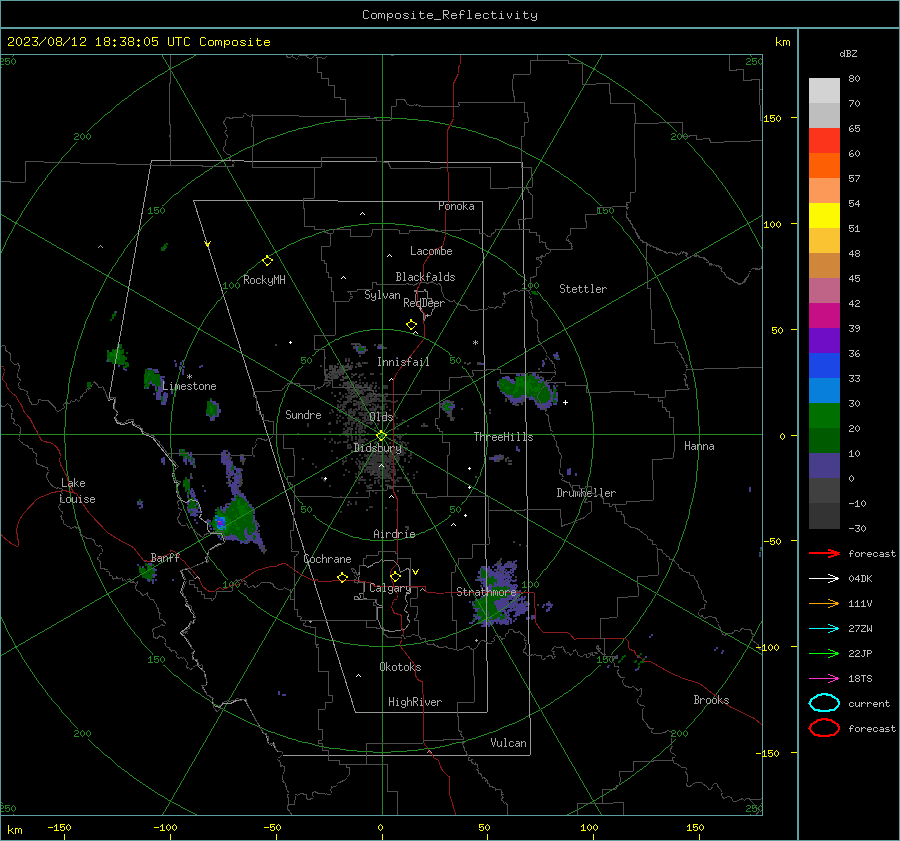Click the Lacombe label
The image size is (900, 841).
pos(431,251)
